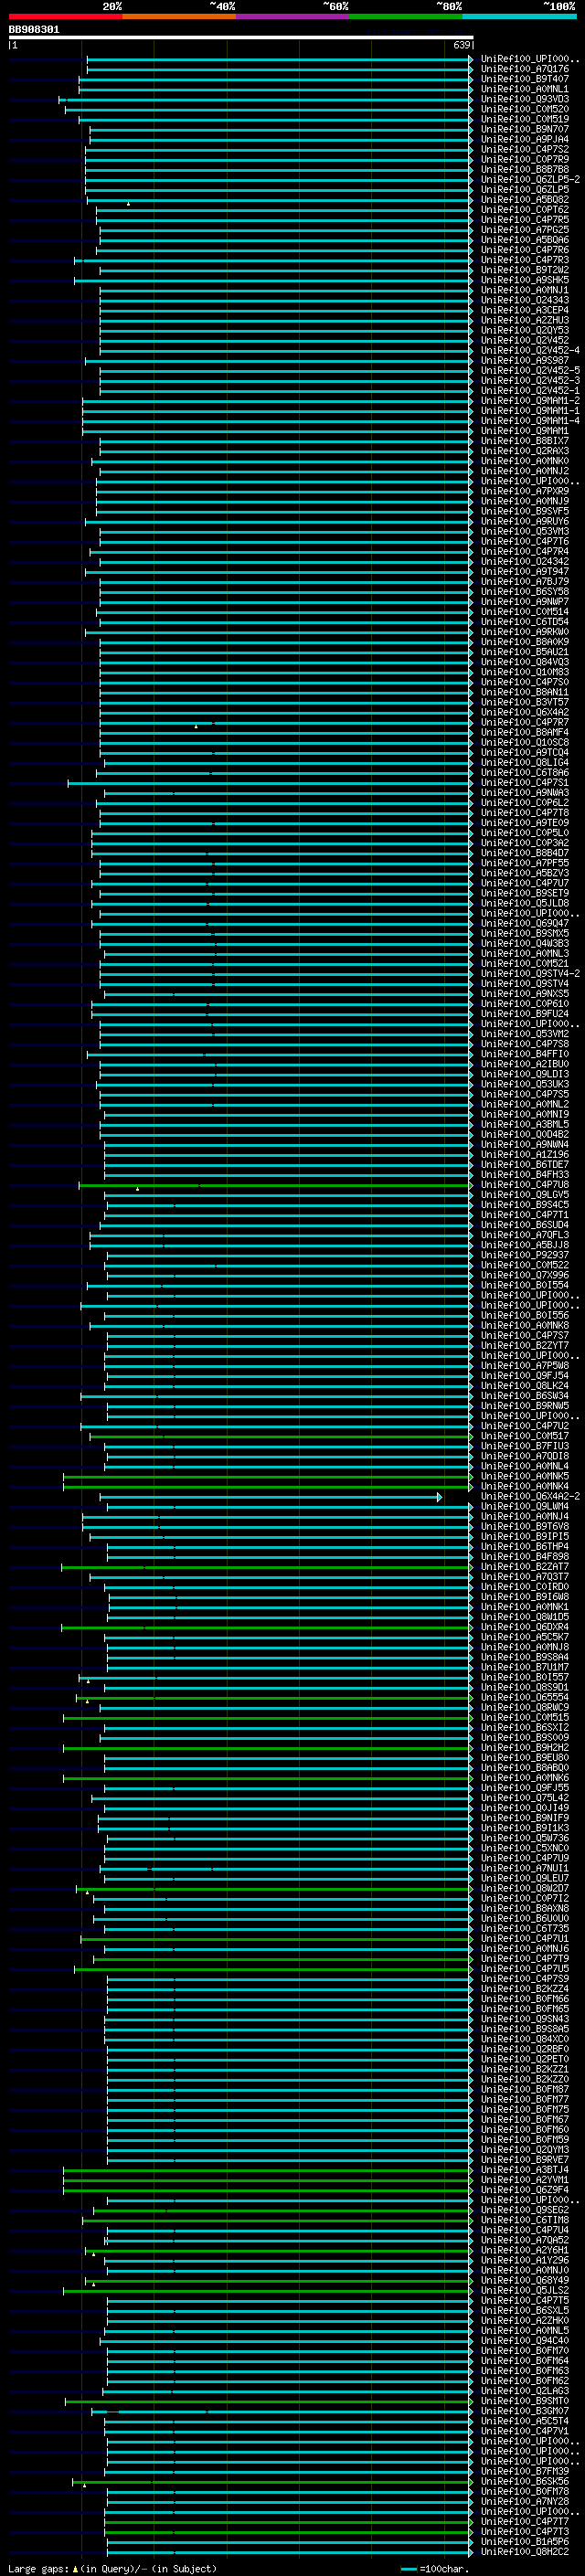The width and height of the screenshot is (585, 2576).
Task: Click label UniRef100_C0M519
Action: point(524,119)
